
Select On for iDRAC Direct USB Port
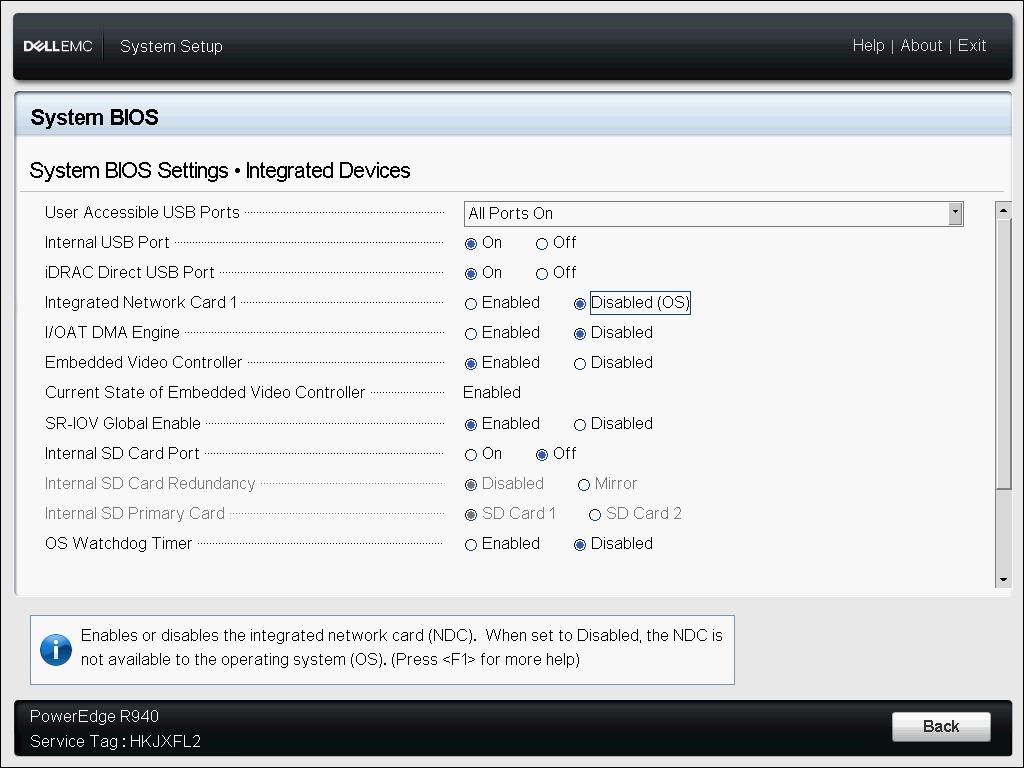point(471,272)
